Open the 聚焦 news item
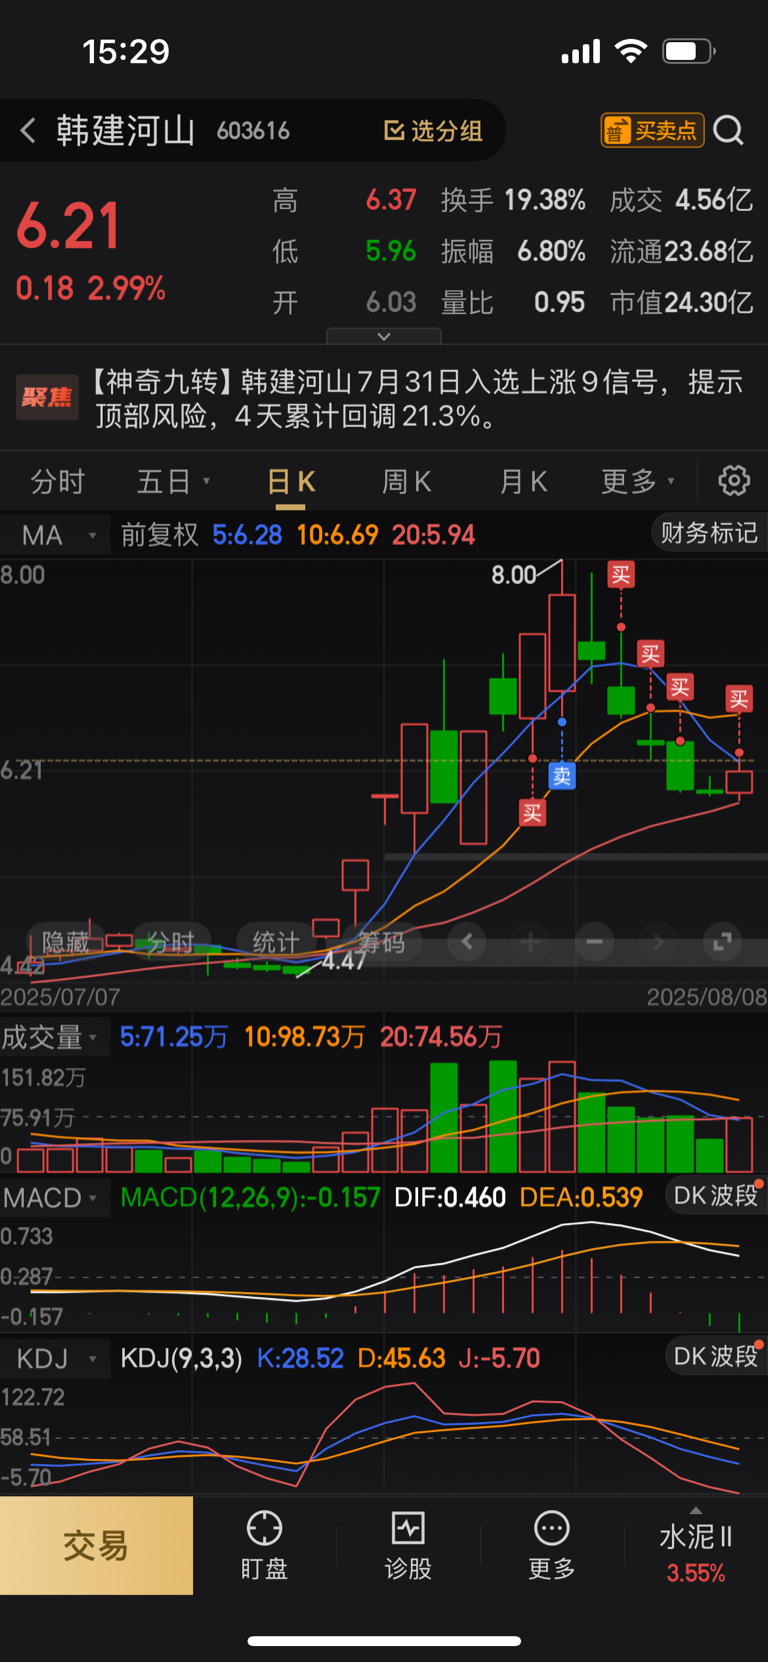 384,398
